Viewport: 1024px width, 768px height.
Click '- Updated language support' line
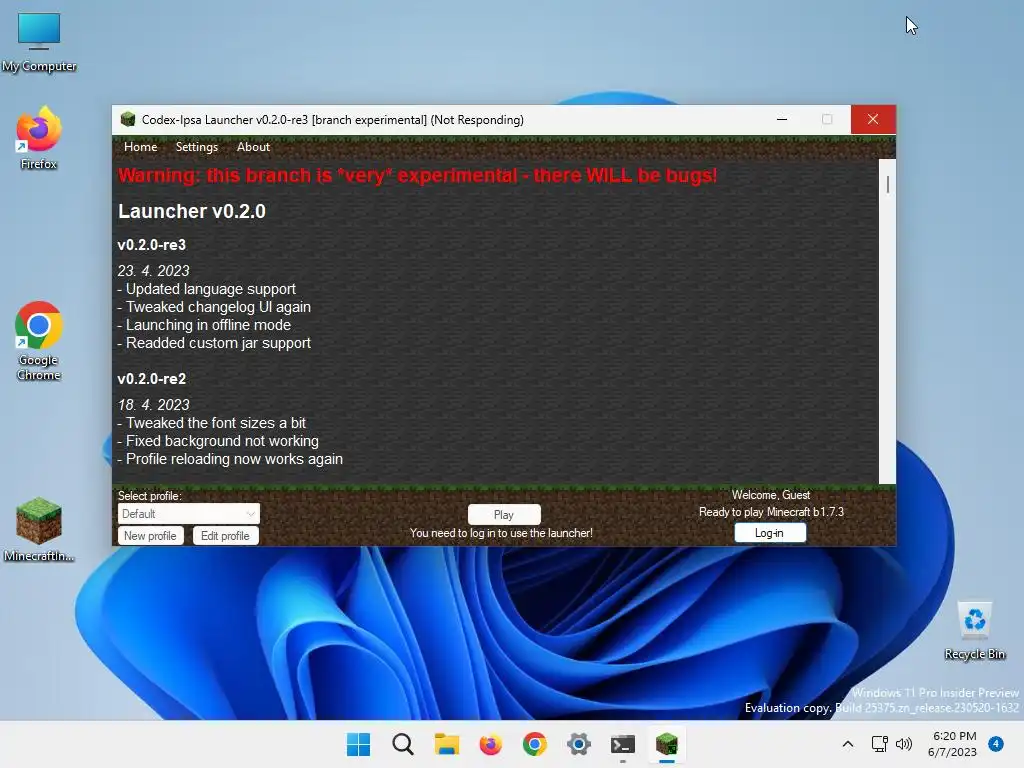[206, 289]
